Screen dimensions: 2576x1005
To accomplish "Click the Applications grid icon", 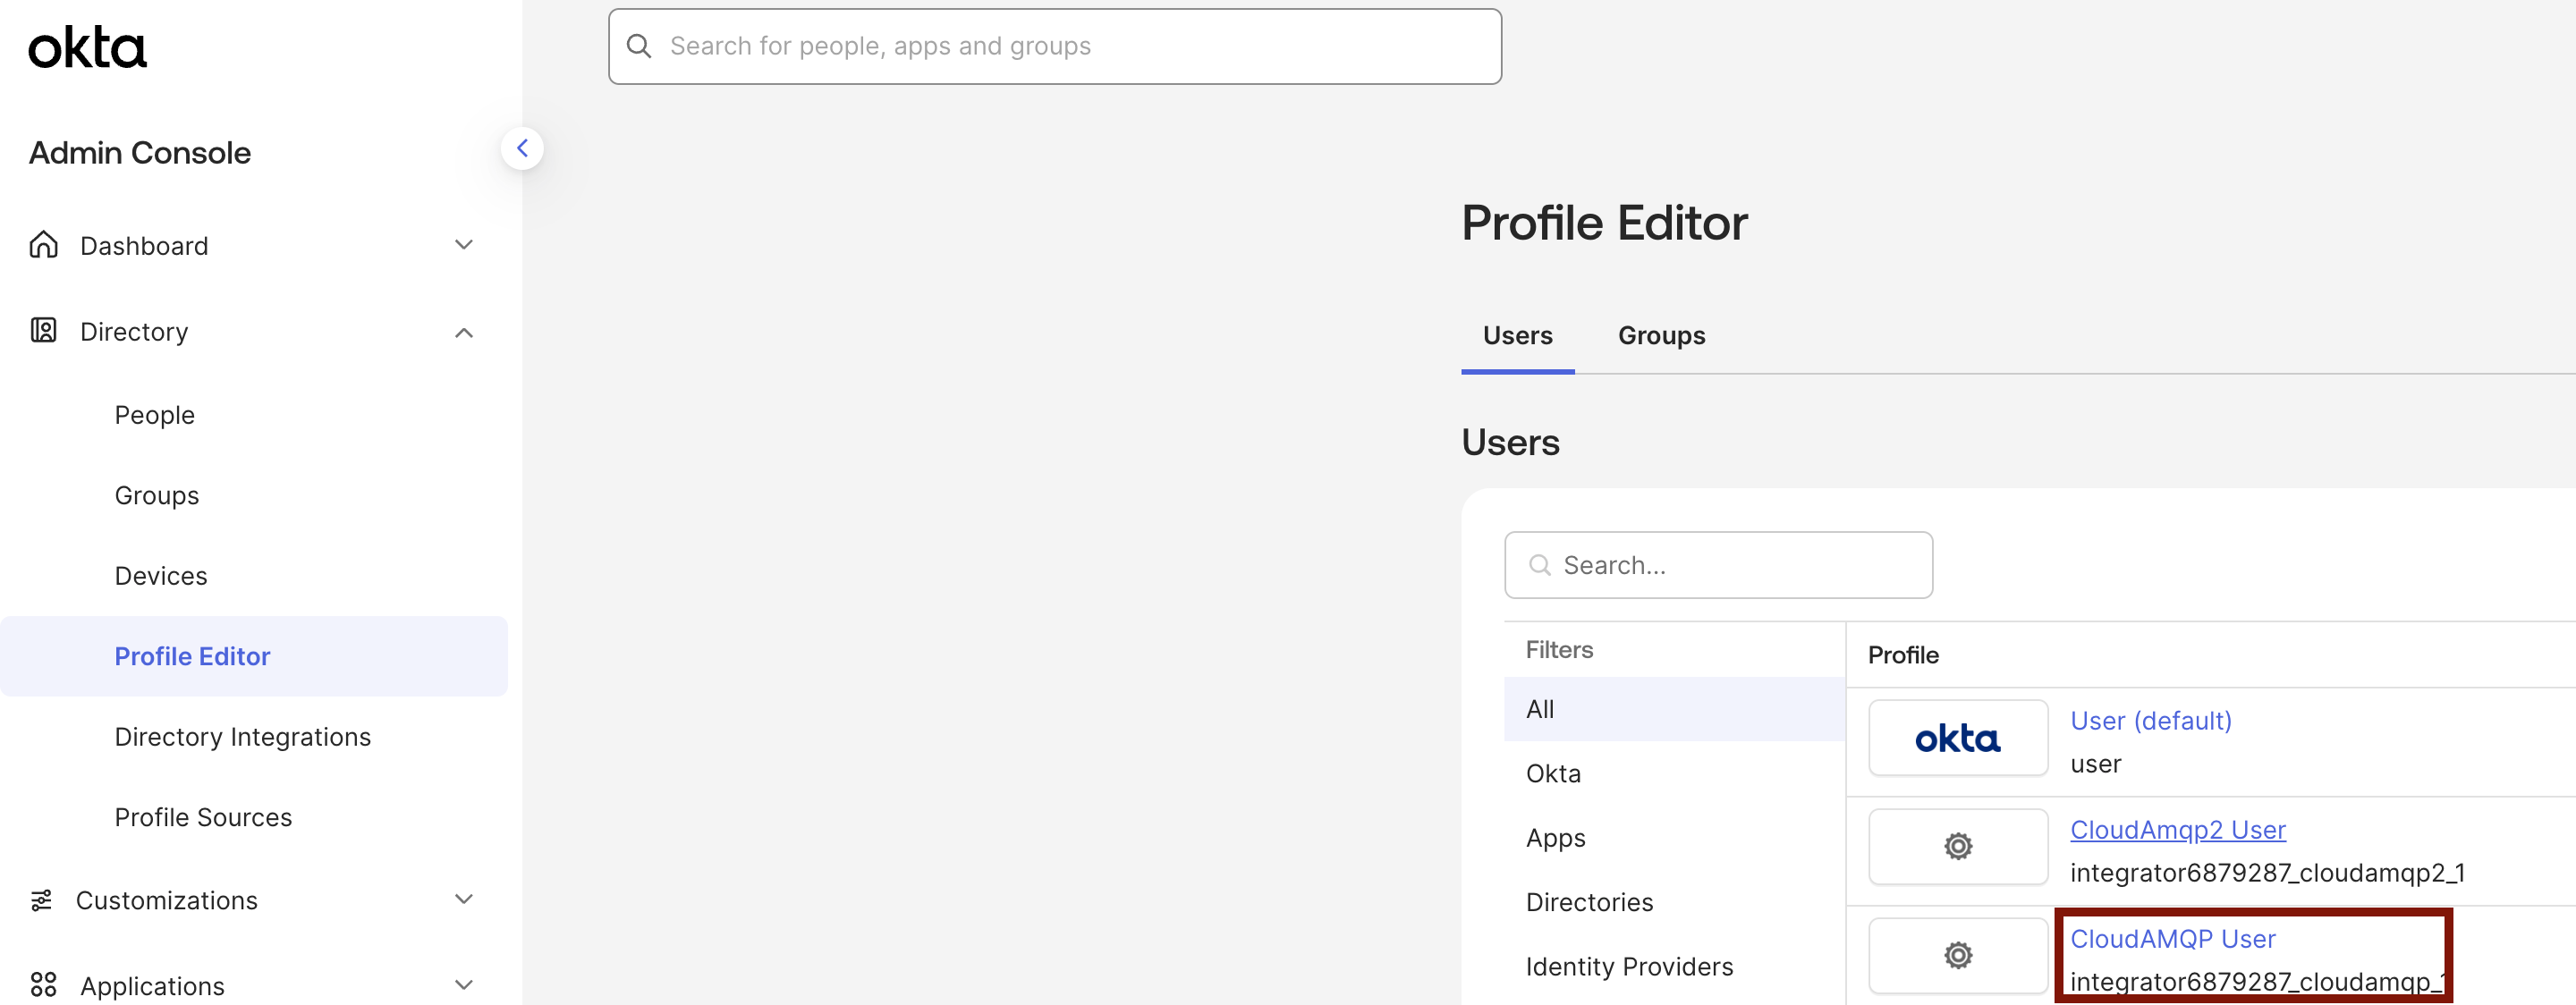I will click(41, 984).
